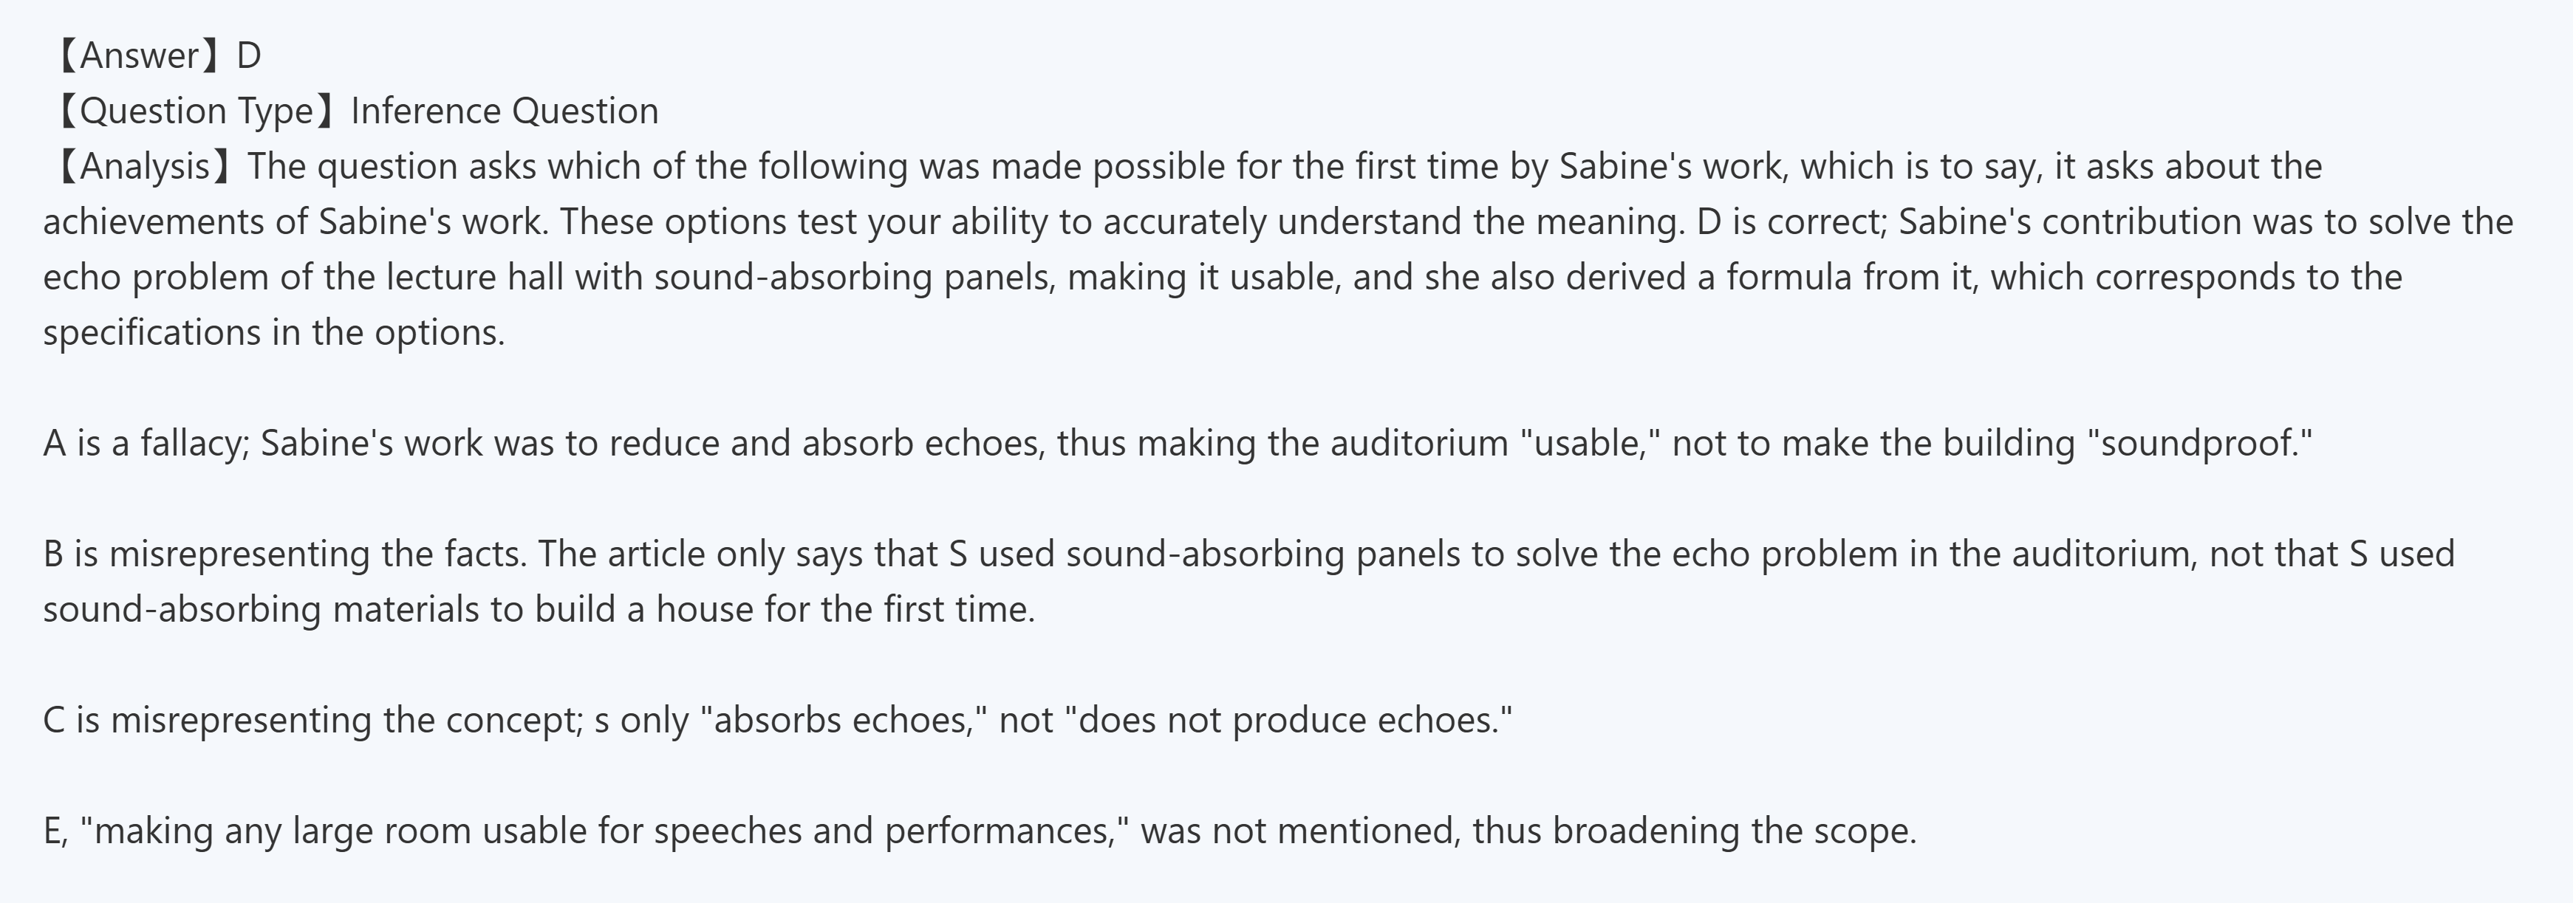
Task: Click the text 'Inference Question'
Action: 504,110
